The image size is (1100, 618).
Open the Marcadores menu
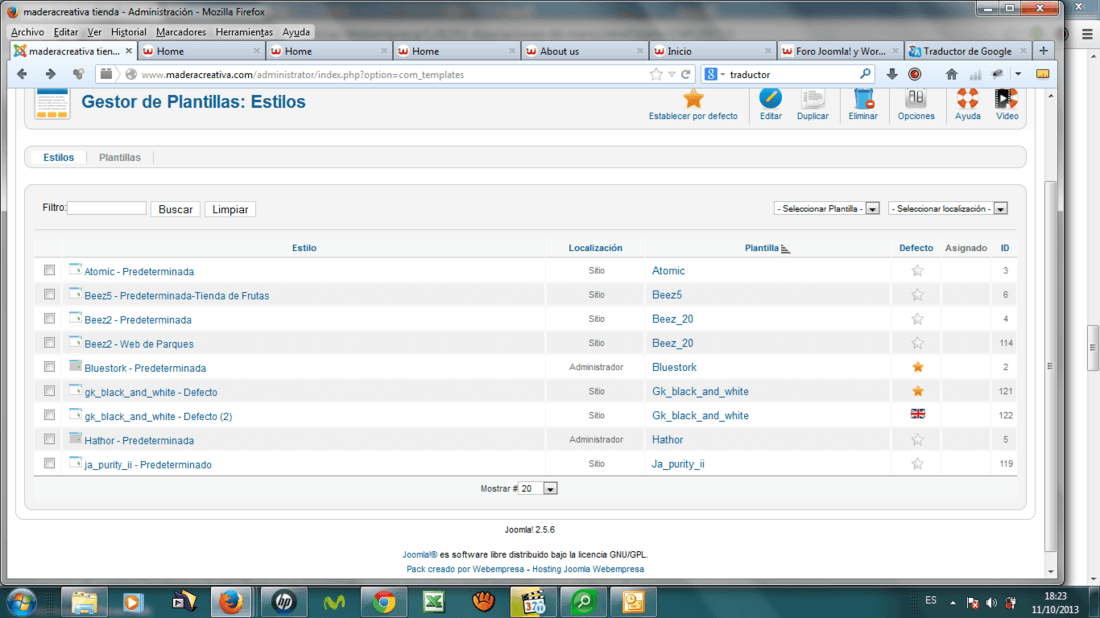[181, 32]
